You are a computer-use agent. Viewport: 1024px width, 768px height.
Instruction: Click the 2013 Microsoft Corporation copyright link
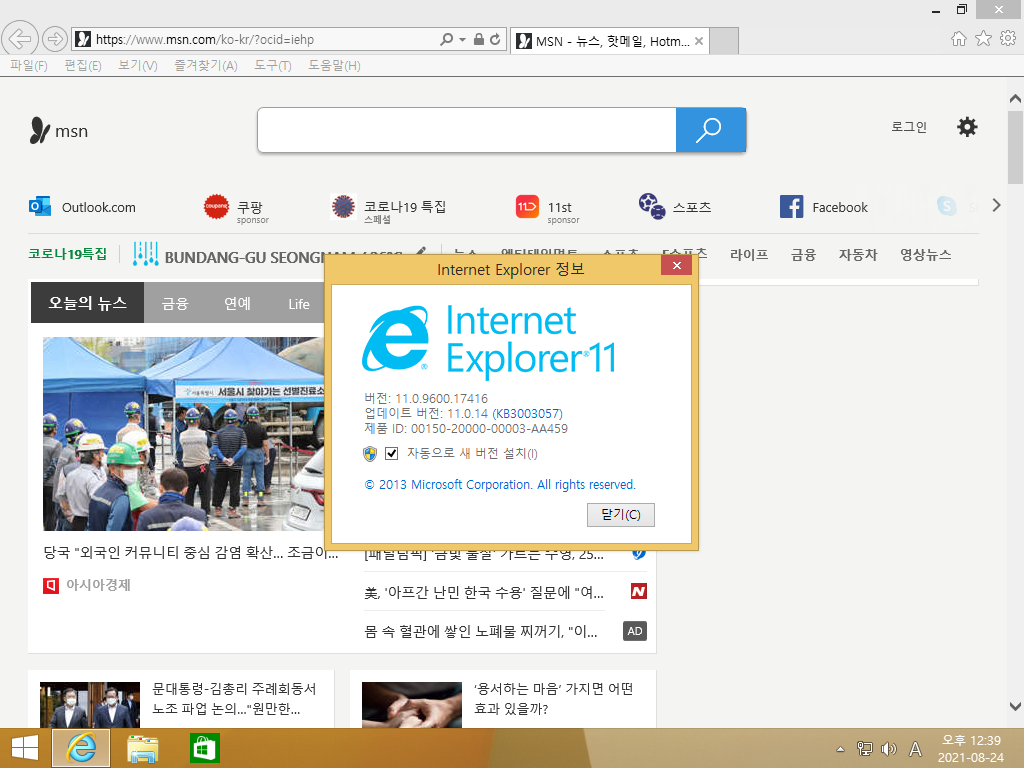[x=500, y=485]
